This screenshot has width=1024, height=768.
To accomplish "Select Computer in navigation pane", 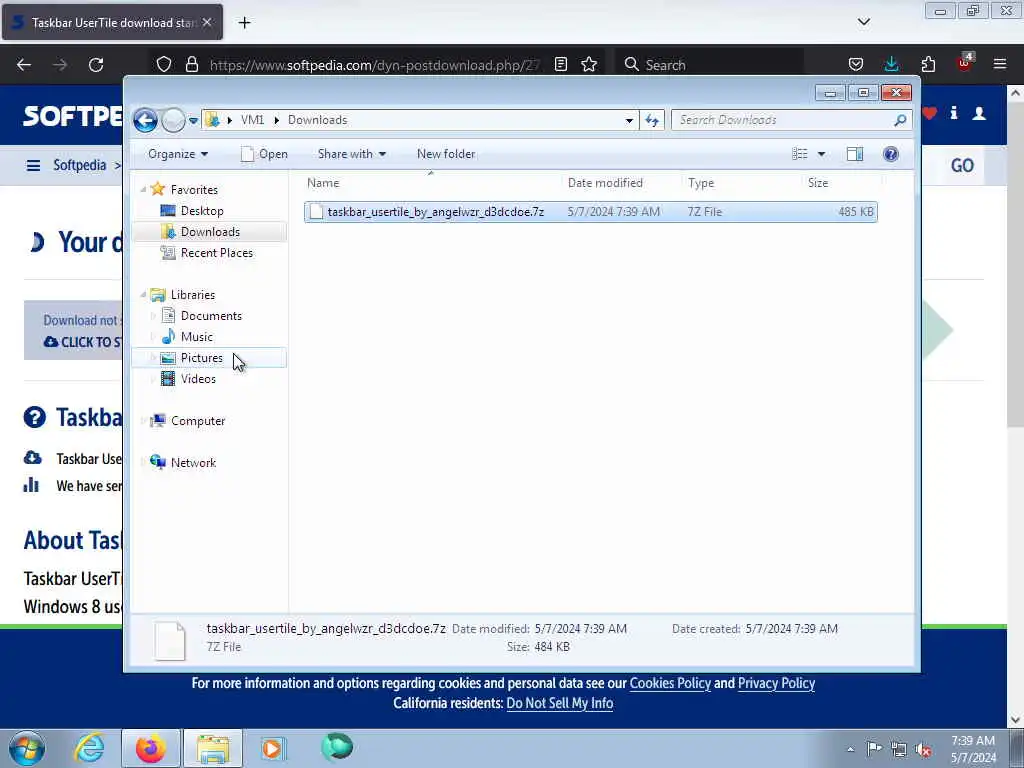I will tap(197, 421).
